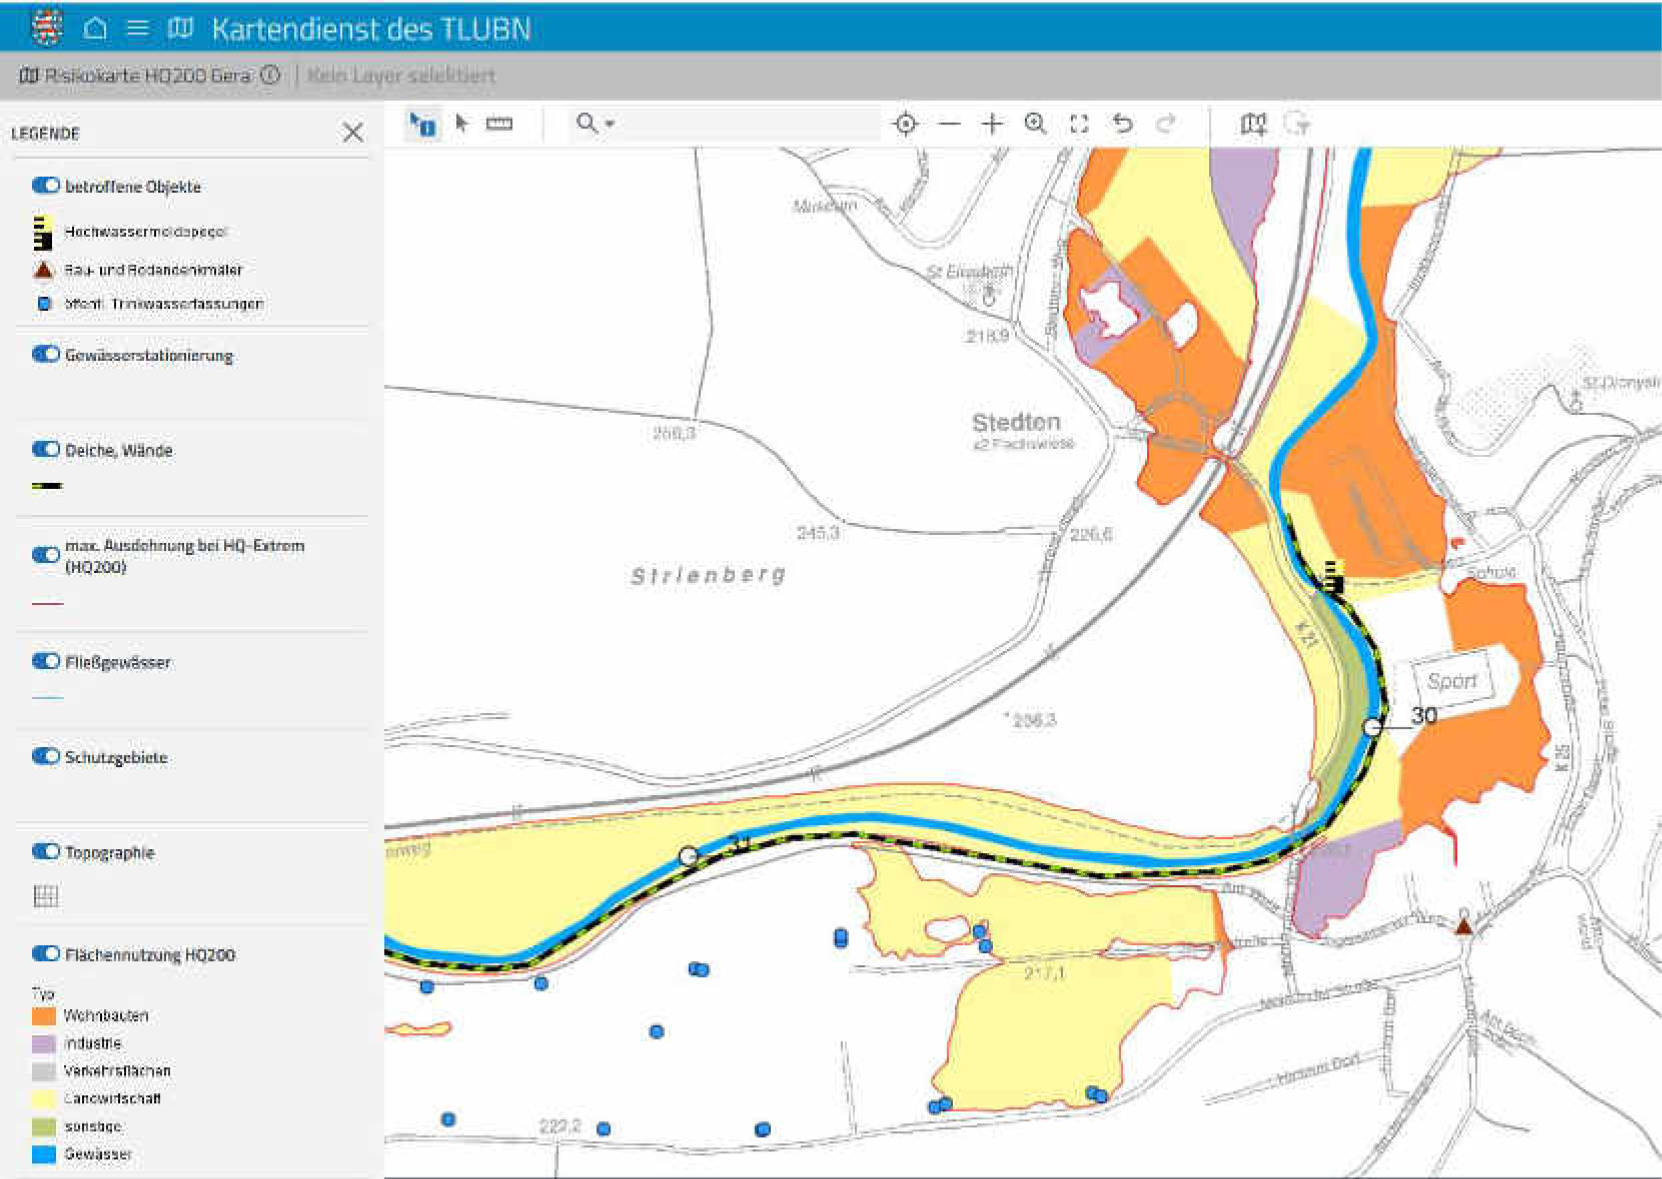Screen dimensions: 1662x1179
Task: Disable the 'Fließgewässer' layer toggle
Action: tap(46, 661)
